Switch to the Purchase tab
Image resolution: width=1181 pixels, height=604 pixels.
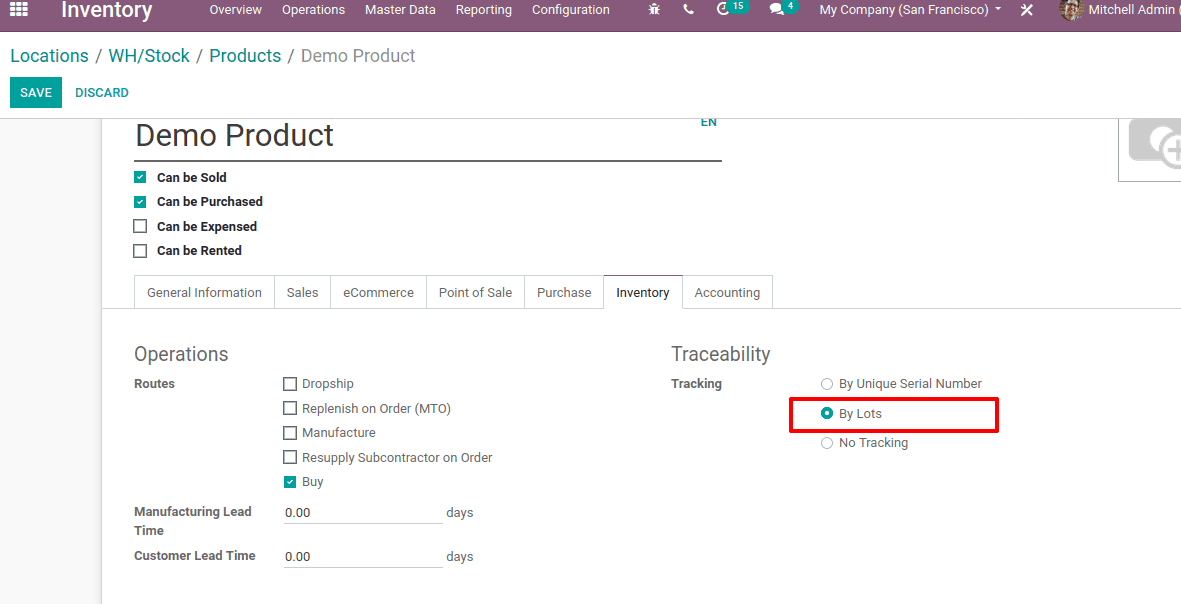pyautogui.click(x=564, y=292)
